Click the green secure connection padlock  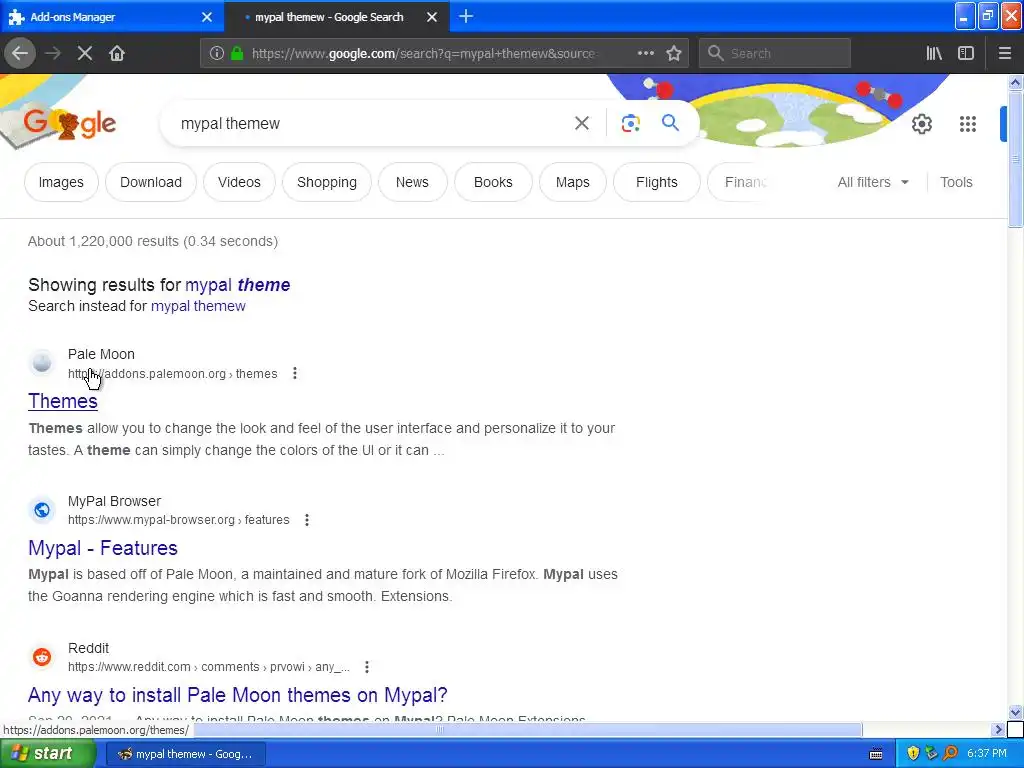point(237,53)
